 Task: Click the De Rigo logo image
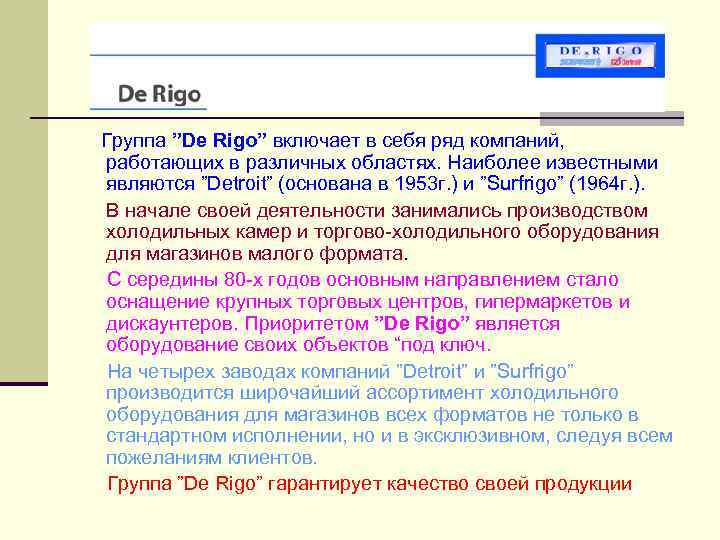pos(600,56)
